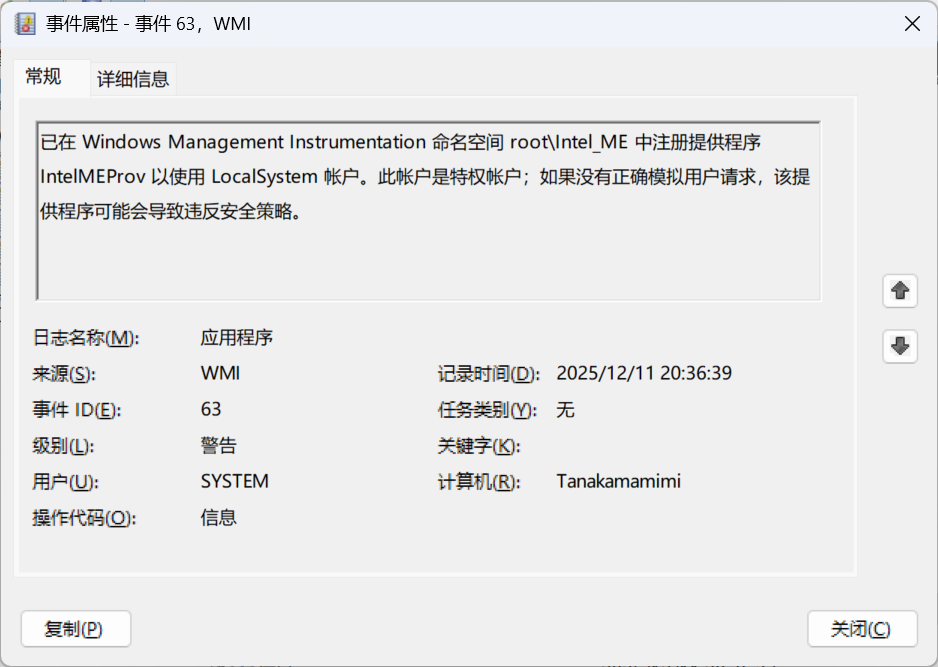Select the log name value 应用程序
938x667 pixels.
[236, 338]
